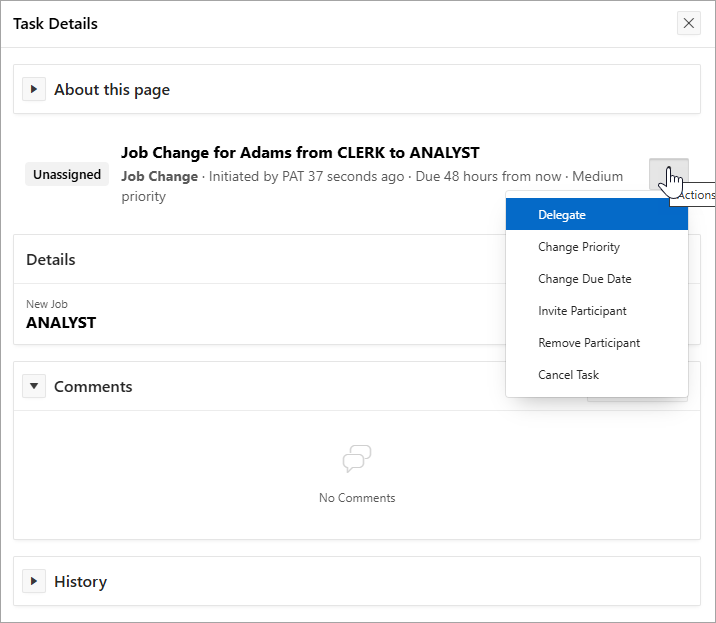Click the About this page heading text
This screenshot has width=716, height=623.
[x=112, y=90]
